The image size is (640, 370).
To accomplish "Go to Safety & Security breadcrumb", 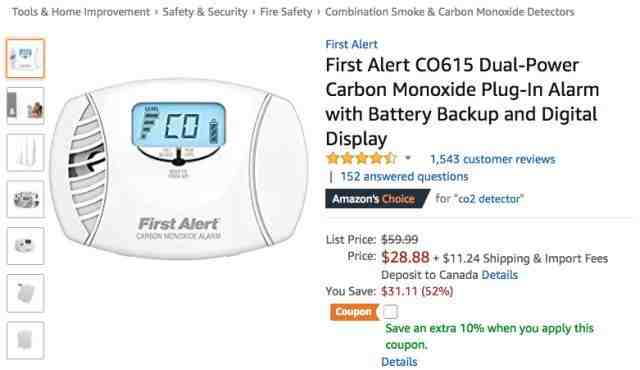I will coord(205,12).
